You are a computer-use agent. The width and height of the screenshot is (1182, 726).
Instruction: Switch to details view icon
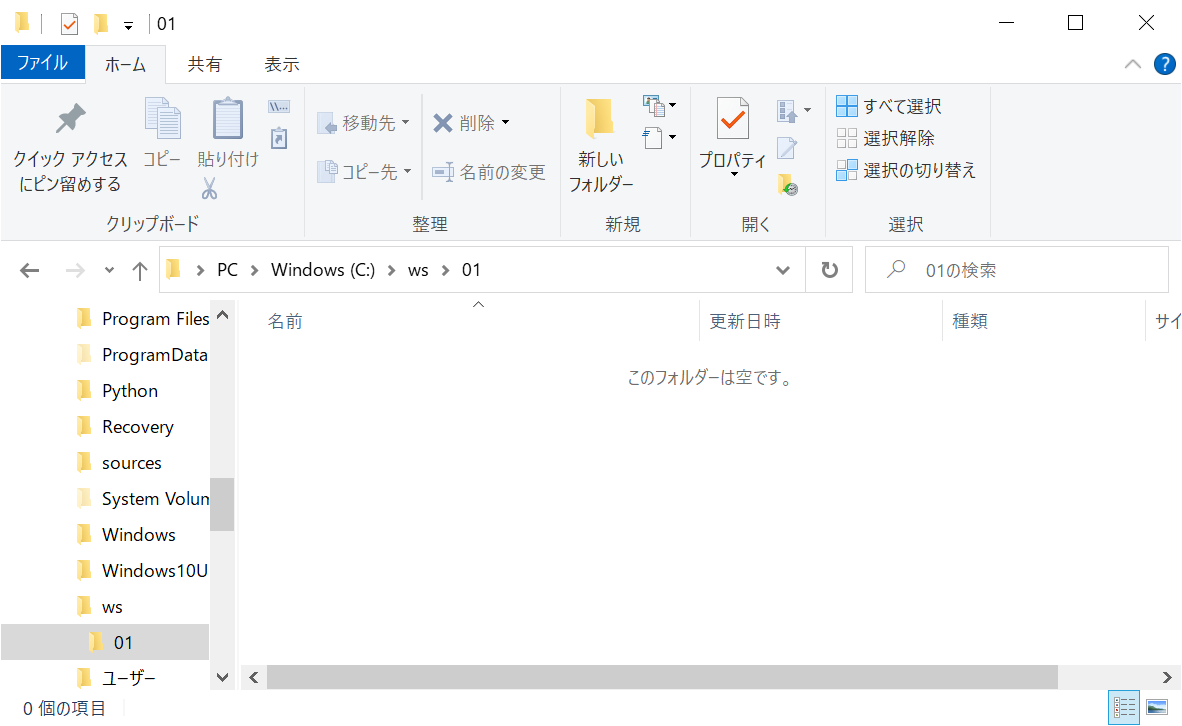coord(1124,707)
